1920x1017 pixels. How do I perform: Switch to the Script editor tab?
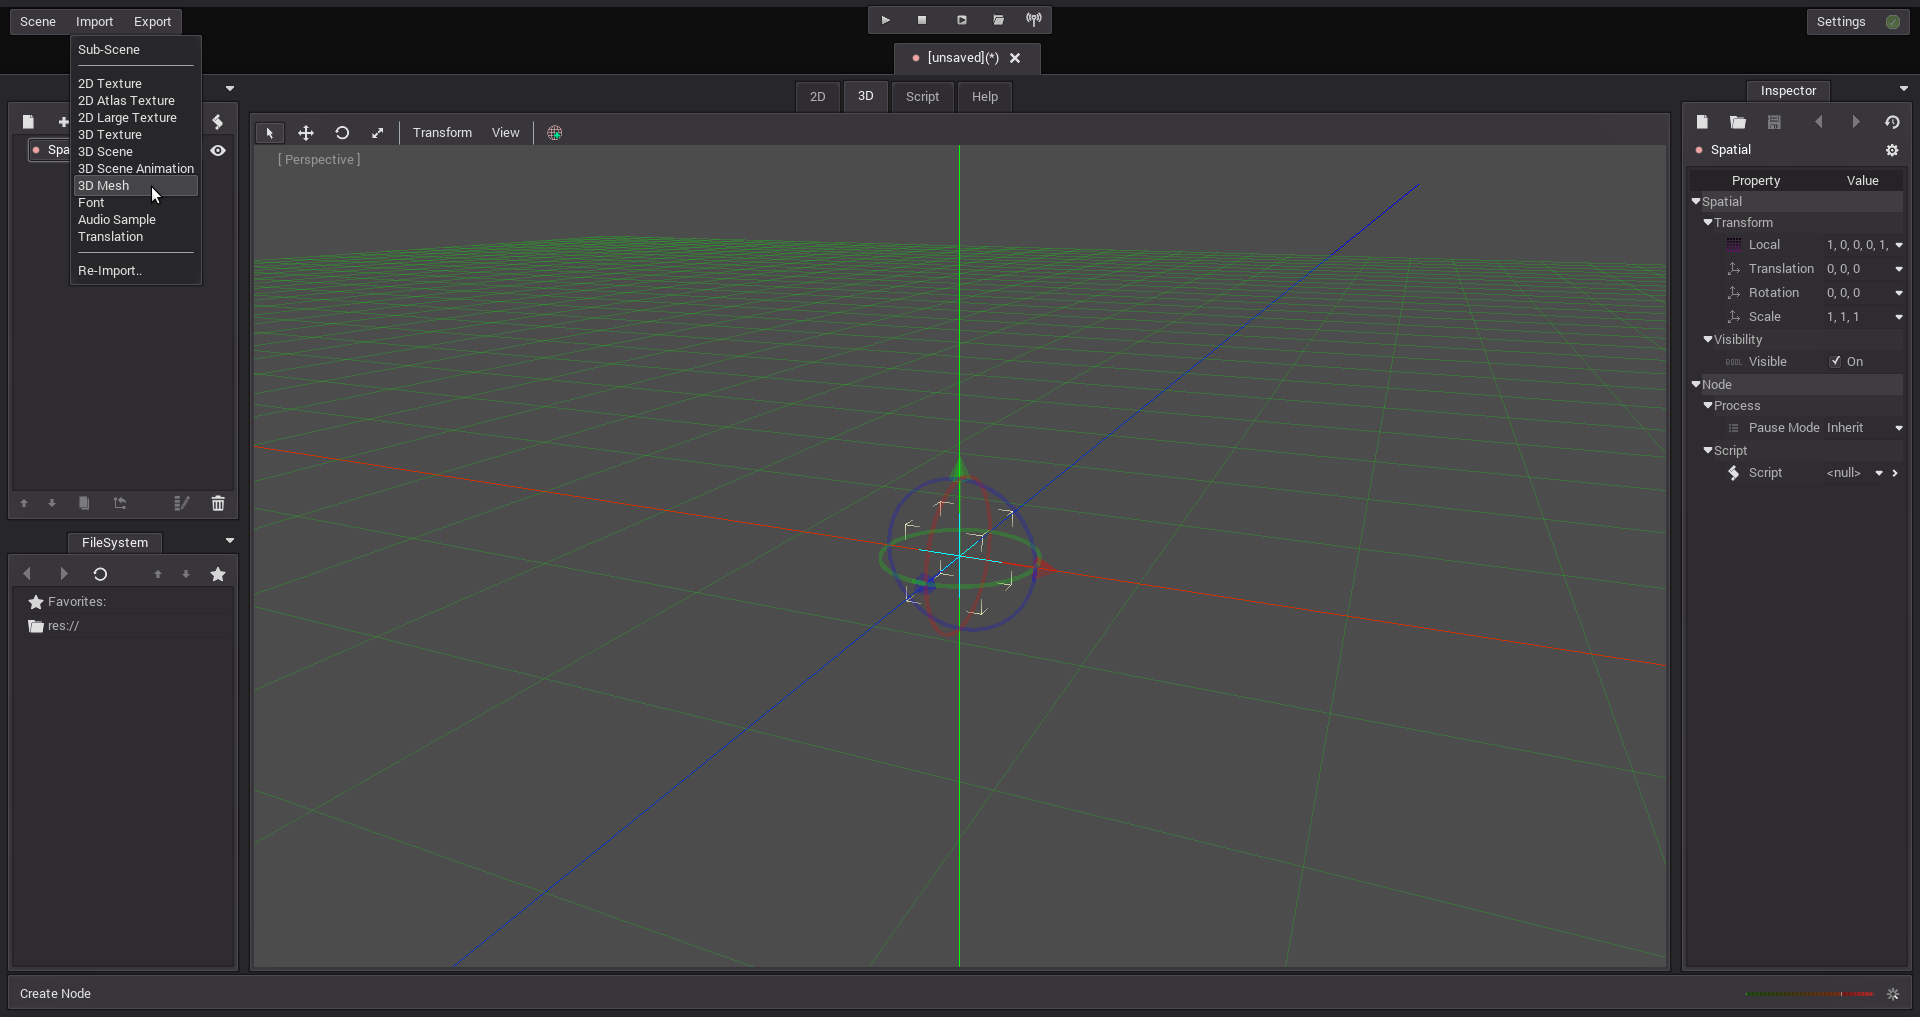(x=922, y=97)
